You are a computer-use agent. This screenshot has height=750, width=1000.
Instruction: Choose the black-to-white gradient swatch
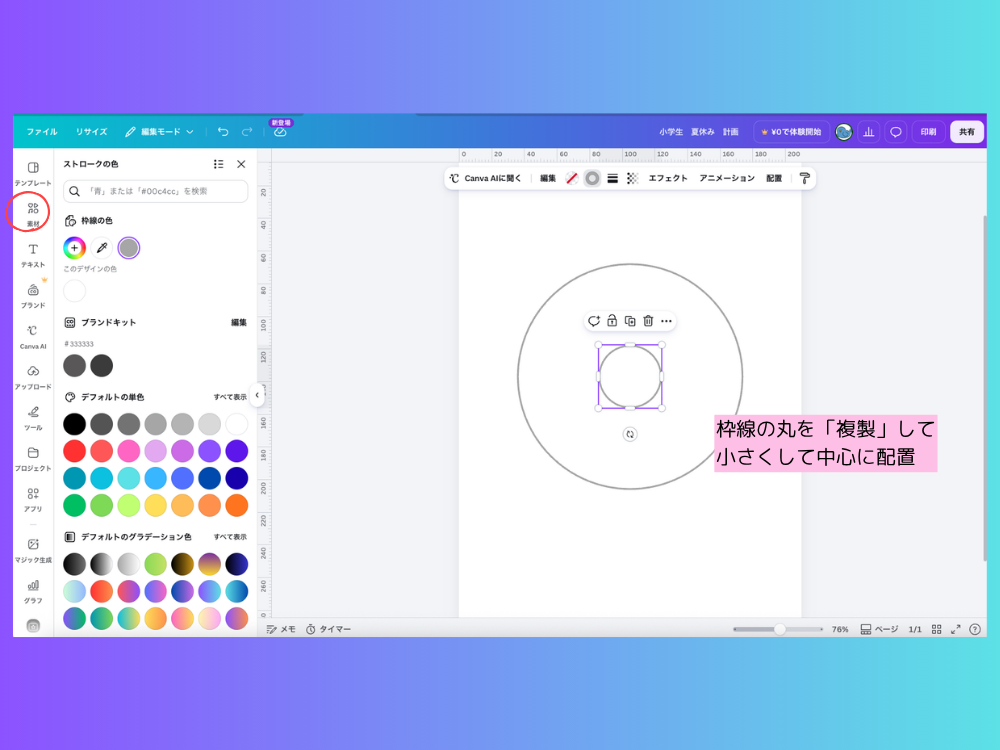101,564
